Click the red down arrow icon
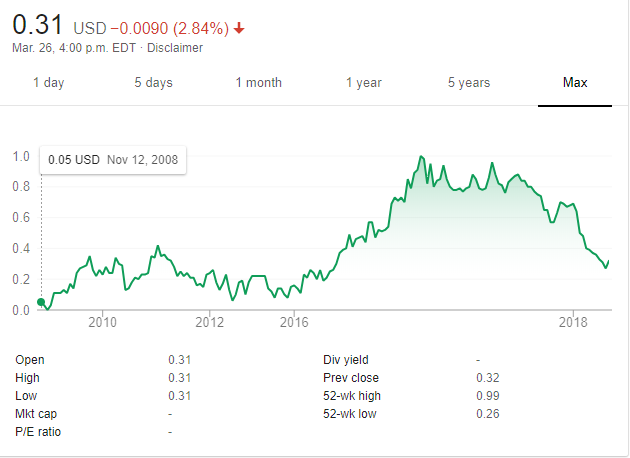The image size is (630, 458). [x=239, y=27]
